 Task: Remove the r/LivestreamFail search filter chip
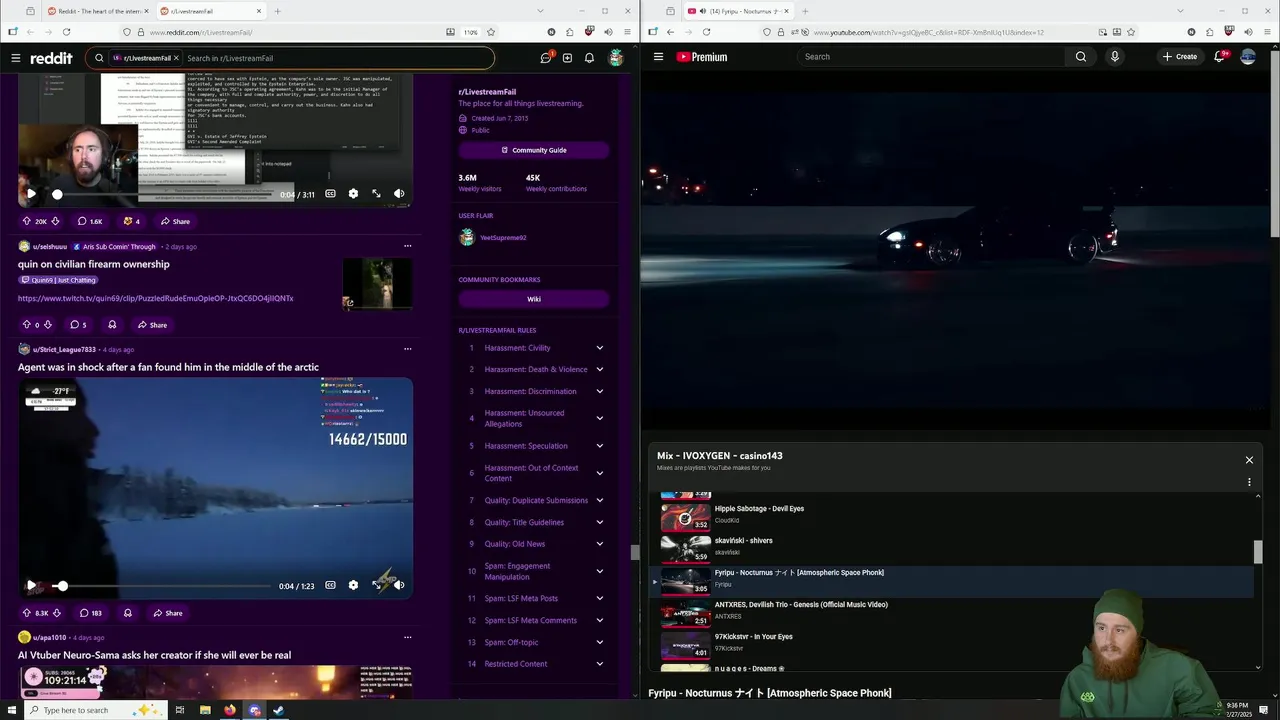176,58
